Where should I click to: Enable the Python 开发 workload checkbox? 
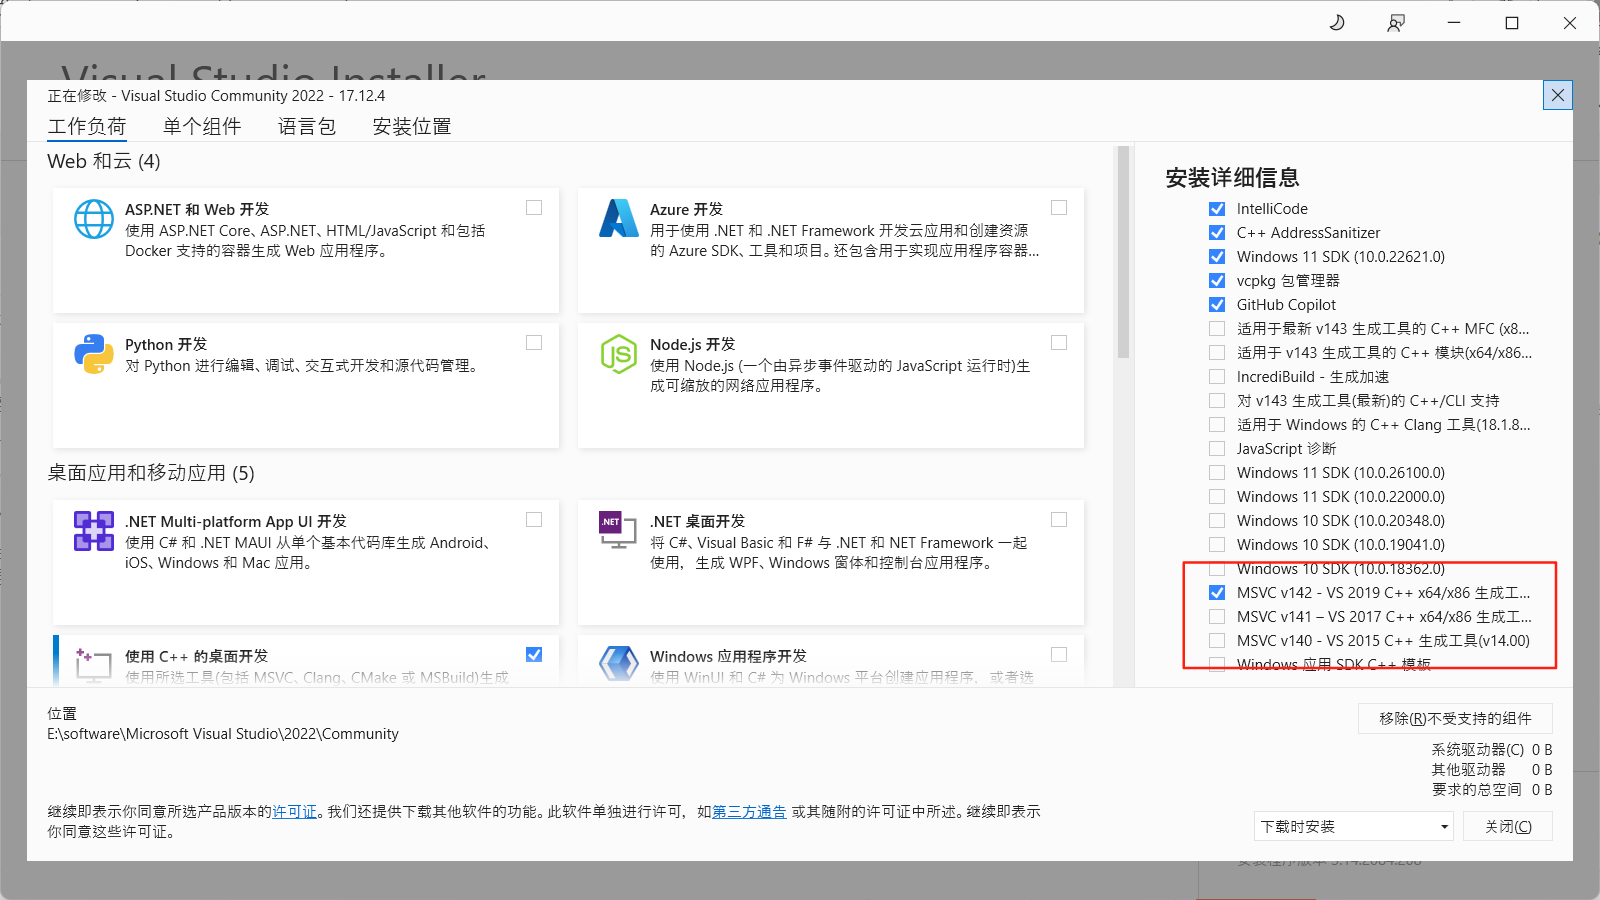534,343
